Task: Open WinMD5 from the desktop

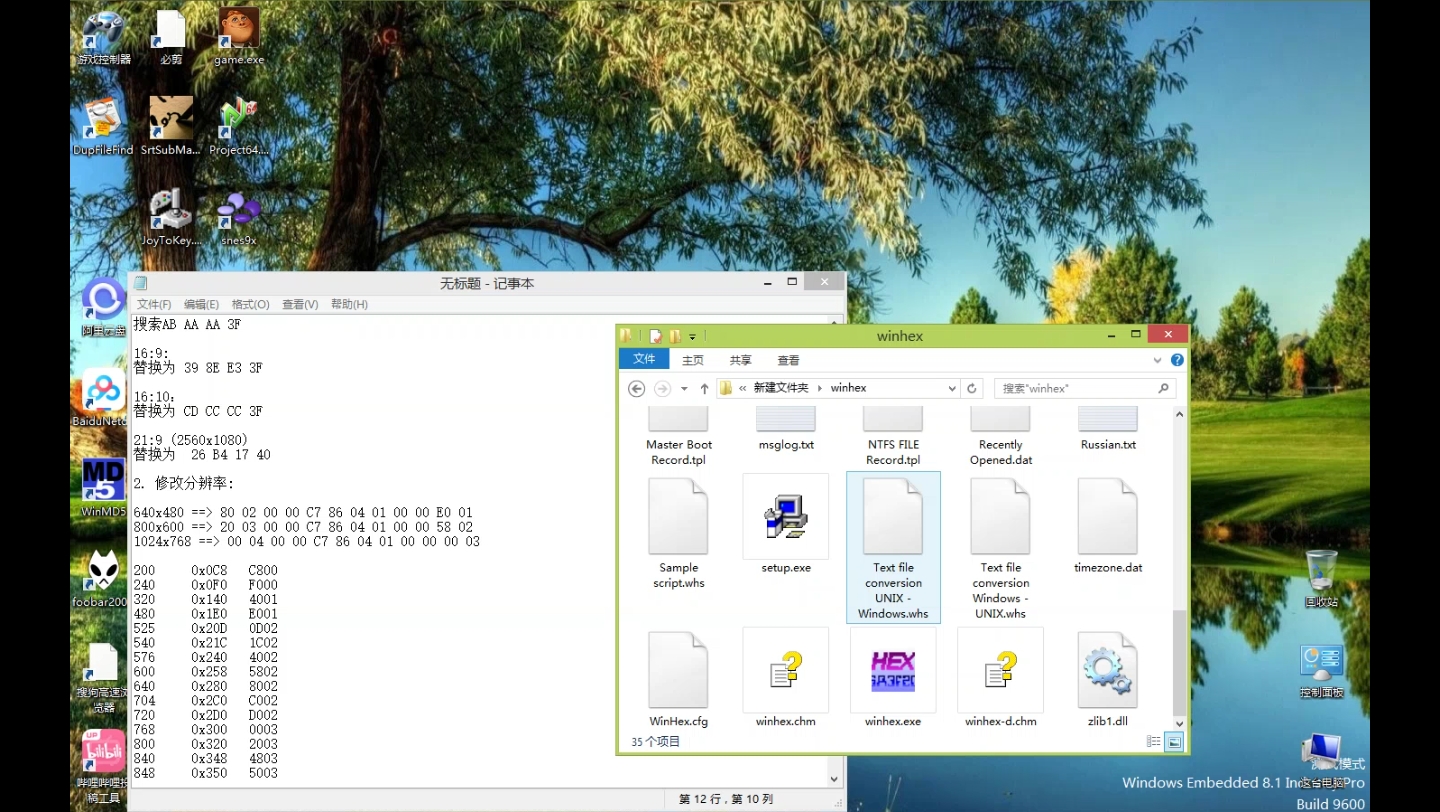Action: pyautogui.click(x=102, y=480)
